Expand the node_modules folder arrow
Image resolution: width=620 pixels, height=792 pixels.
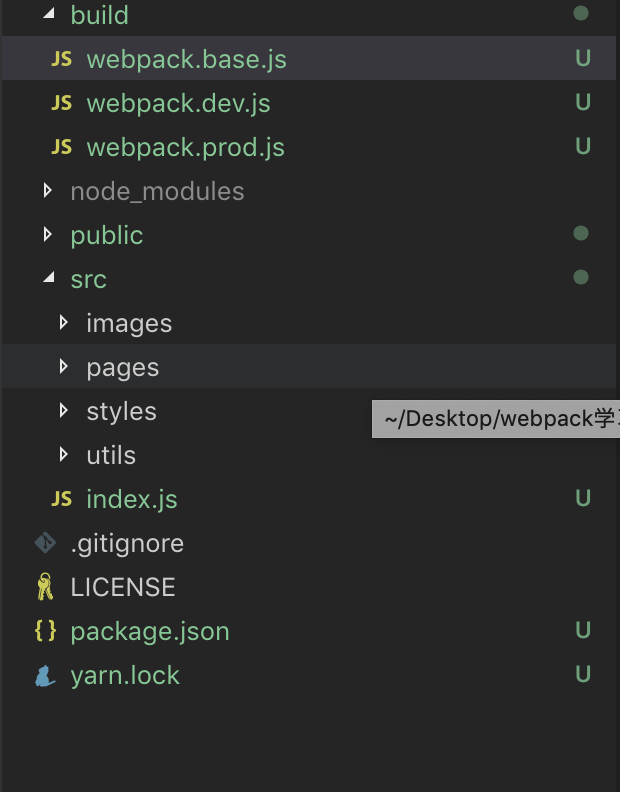[x=47, y=190]
